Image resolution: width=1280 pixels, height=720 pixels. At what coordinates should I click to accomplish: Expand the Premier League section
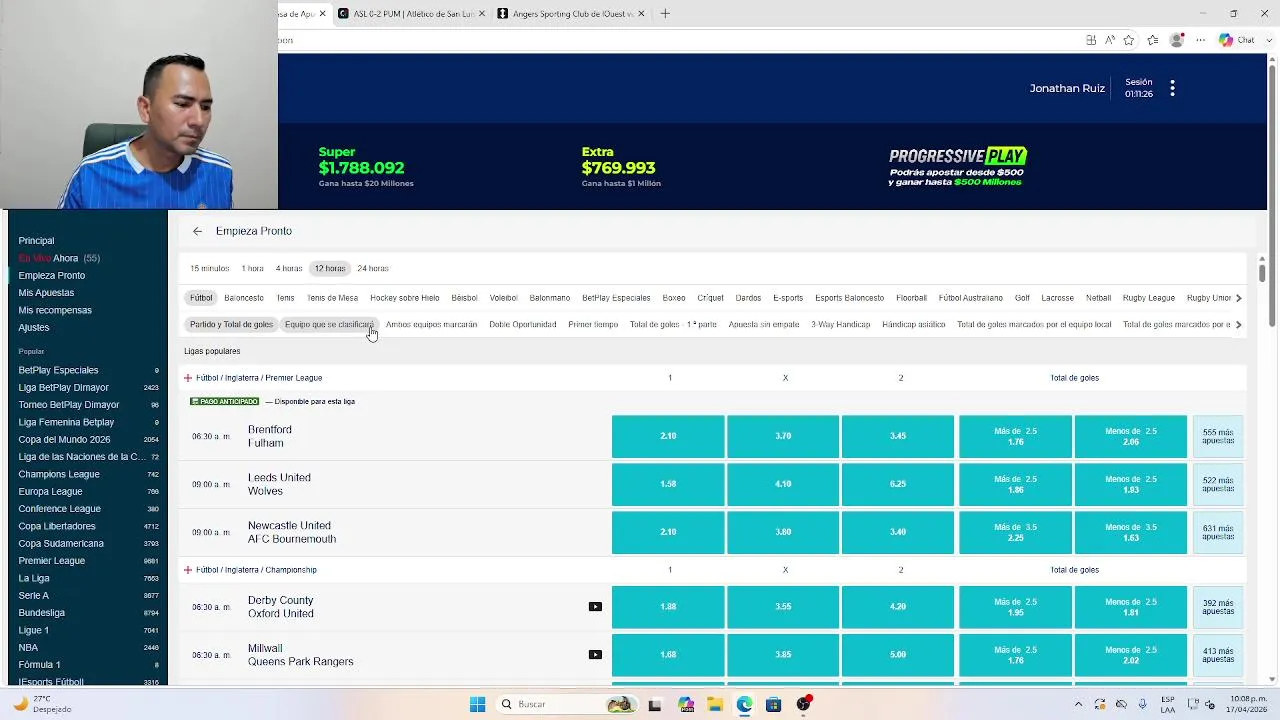187,378
